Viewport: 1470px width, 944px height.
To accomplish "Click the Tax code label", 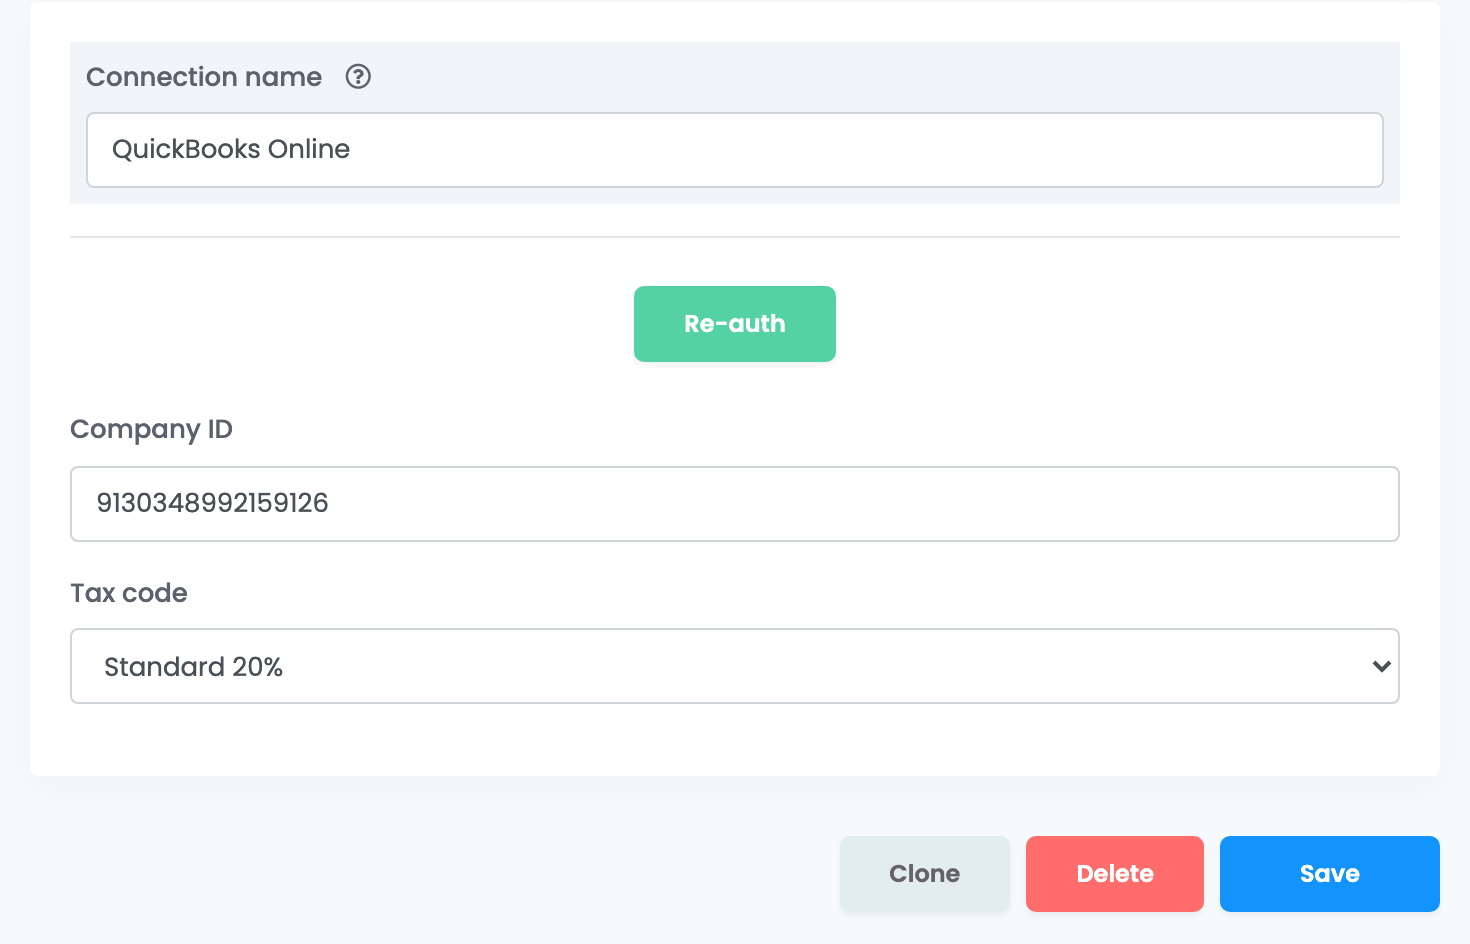I will (129, 593).
